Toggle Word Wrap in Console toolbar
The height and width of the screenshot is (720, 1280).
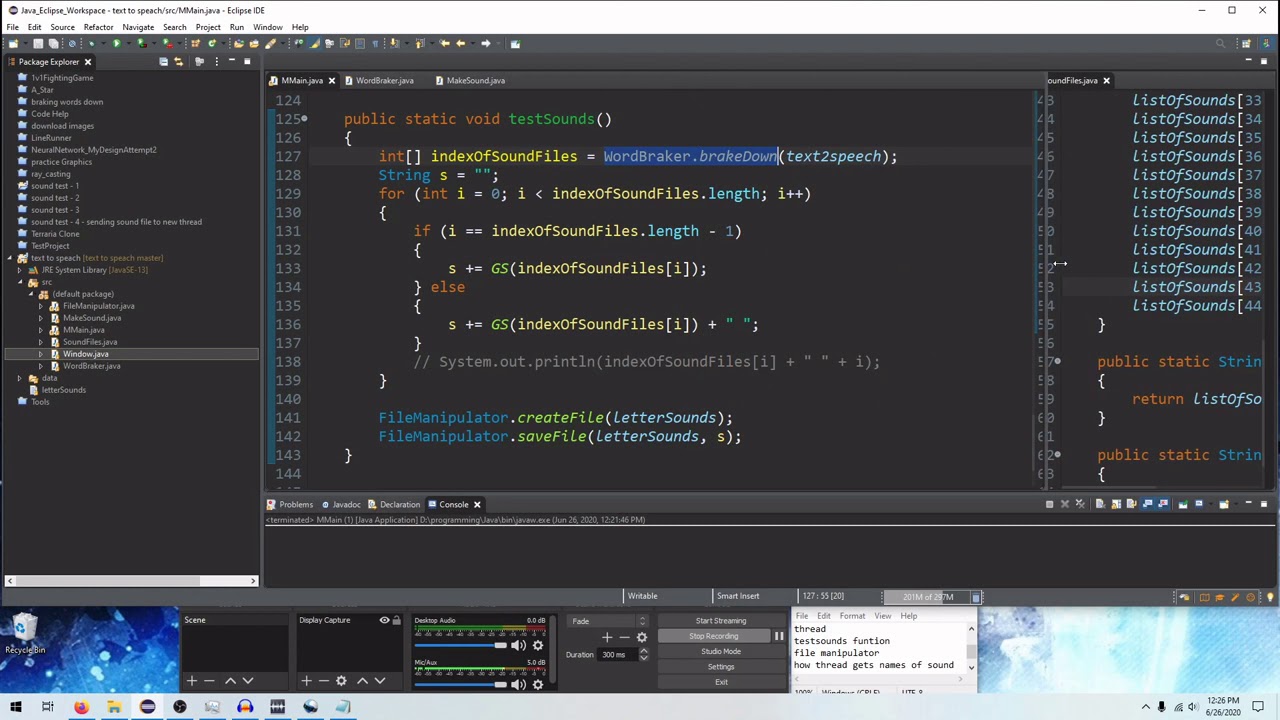[x=1131, y=504]
